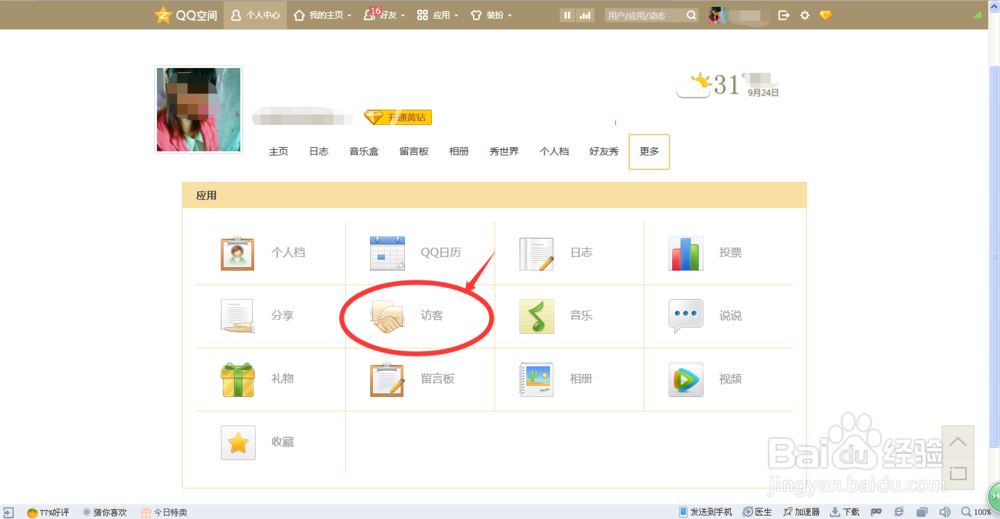Switch to the 音乐盒 tab

[x=364, y=152]
